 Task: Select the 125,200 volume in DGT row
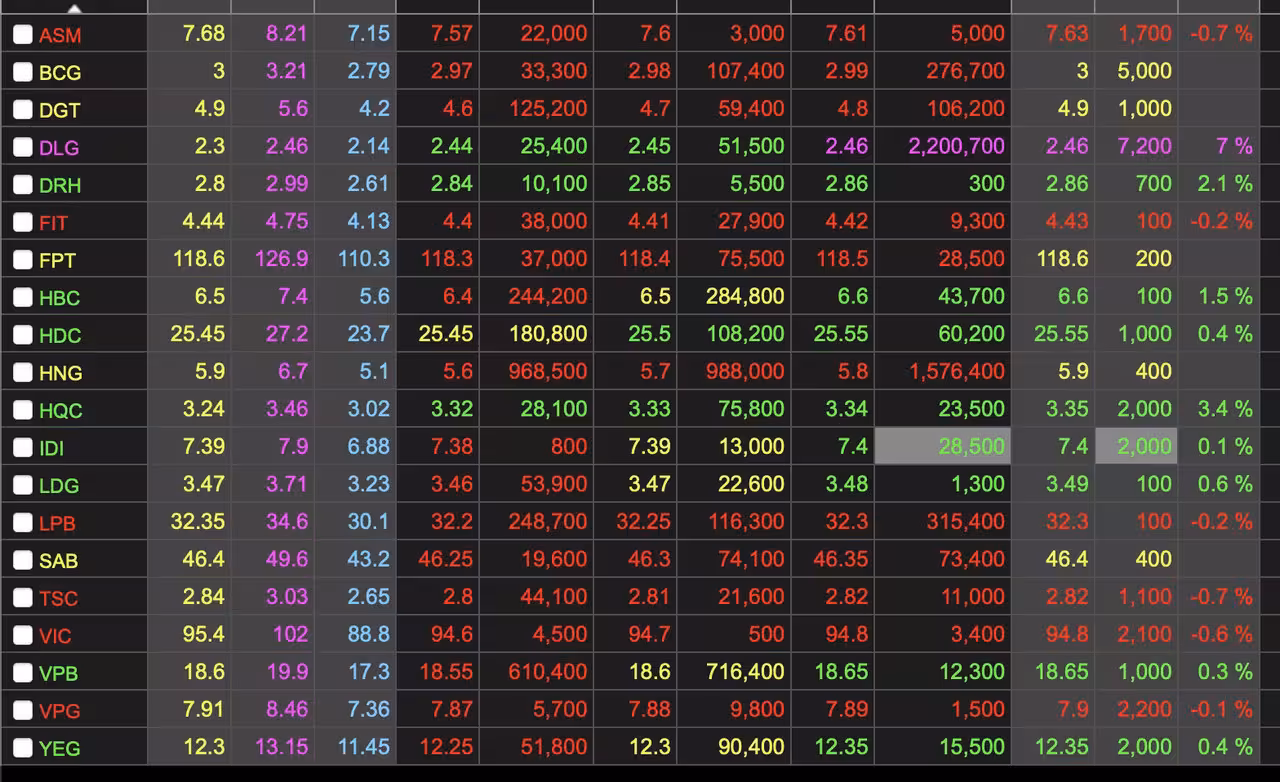(547, 108)
